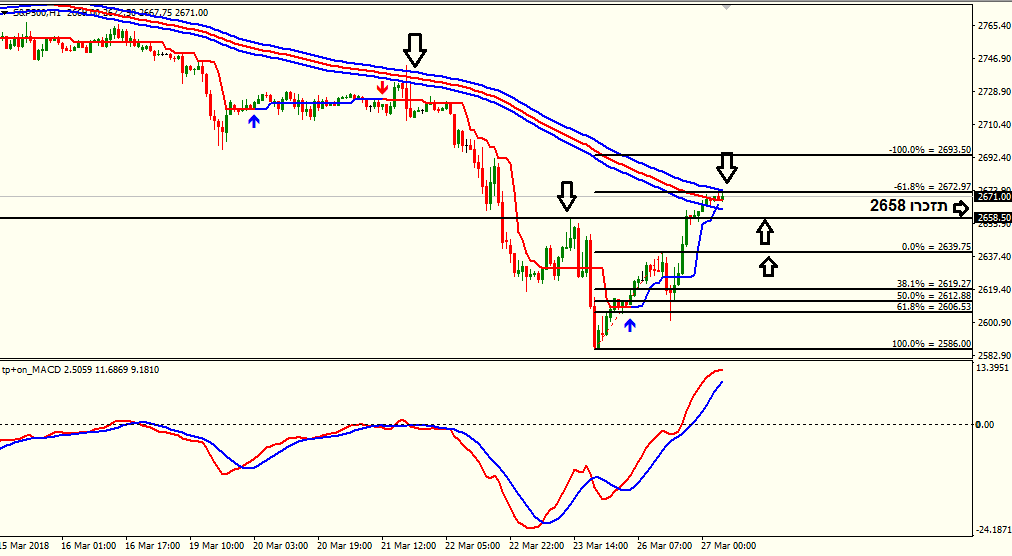Screen dimensions: 1012x556
Task: Click the 20 Mar 03:00 time label
Action: tap(281, 546)
